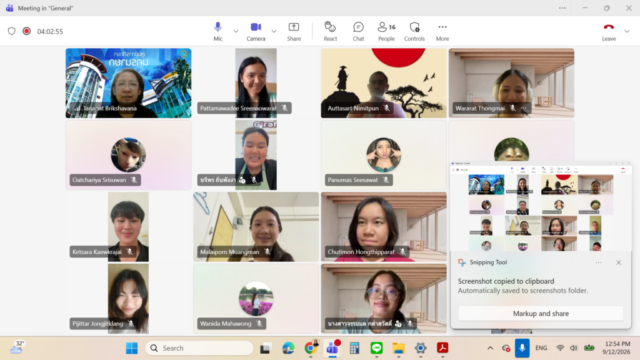This screenshot has height=360, width=640.
Task: Select Panumas Seesawat's avatar tile
Action: (x=384, y=155)
